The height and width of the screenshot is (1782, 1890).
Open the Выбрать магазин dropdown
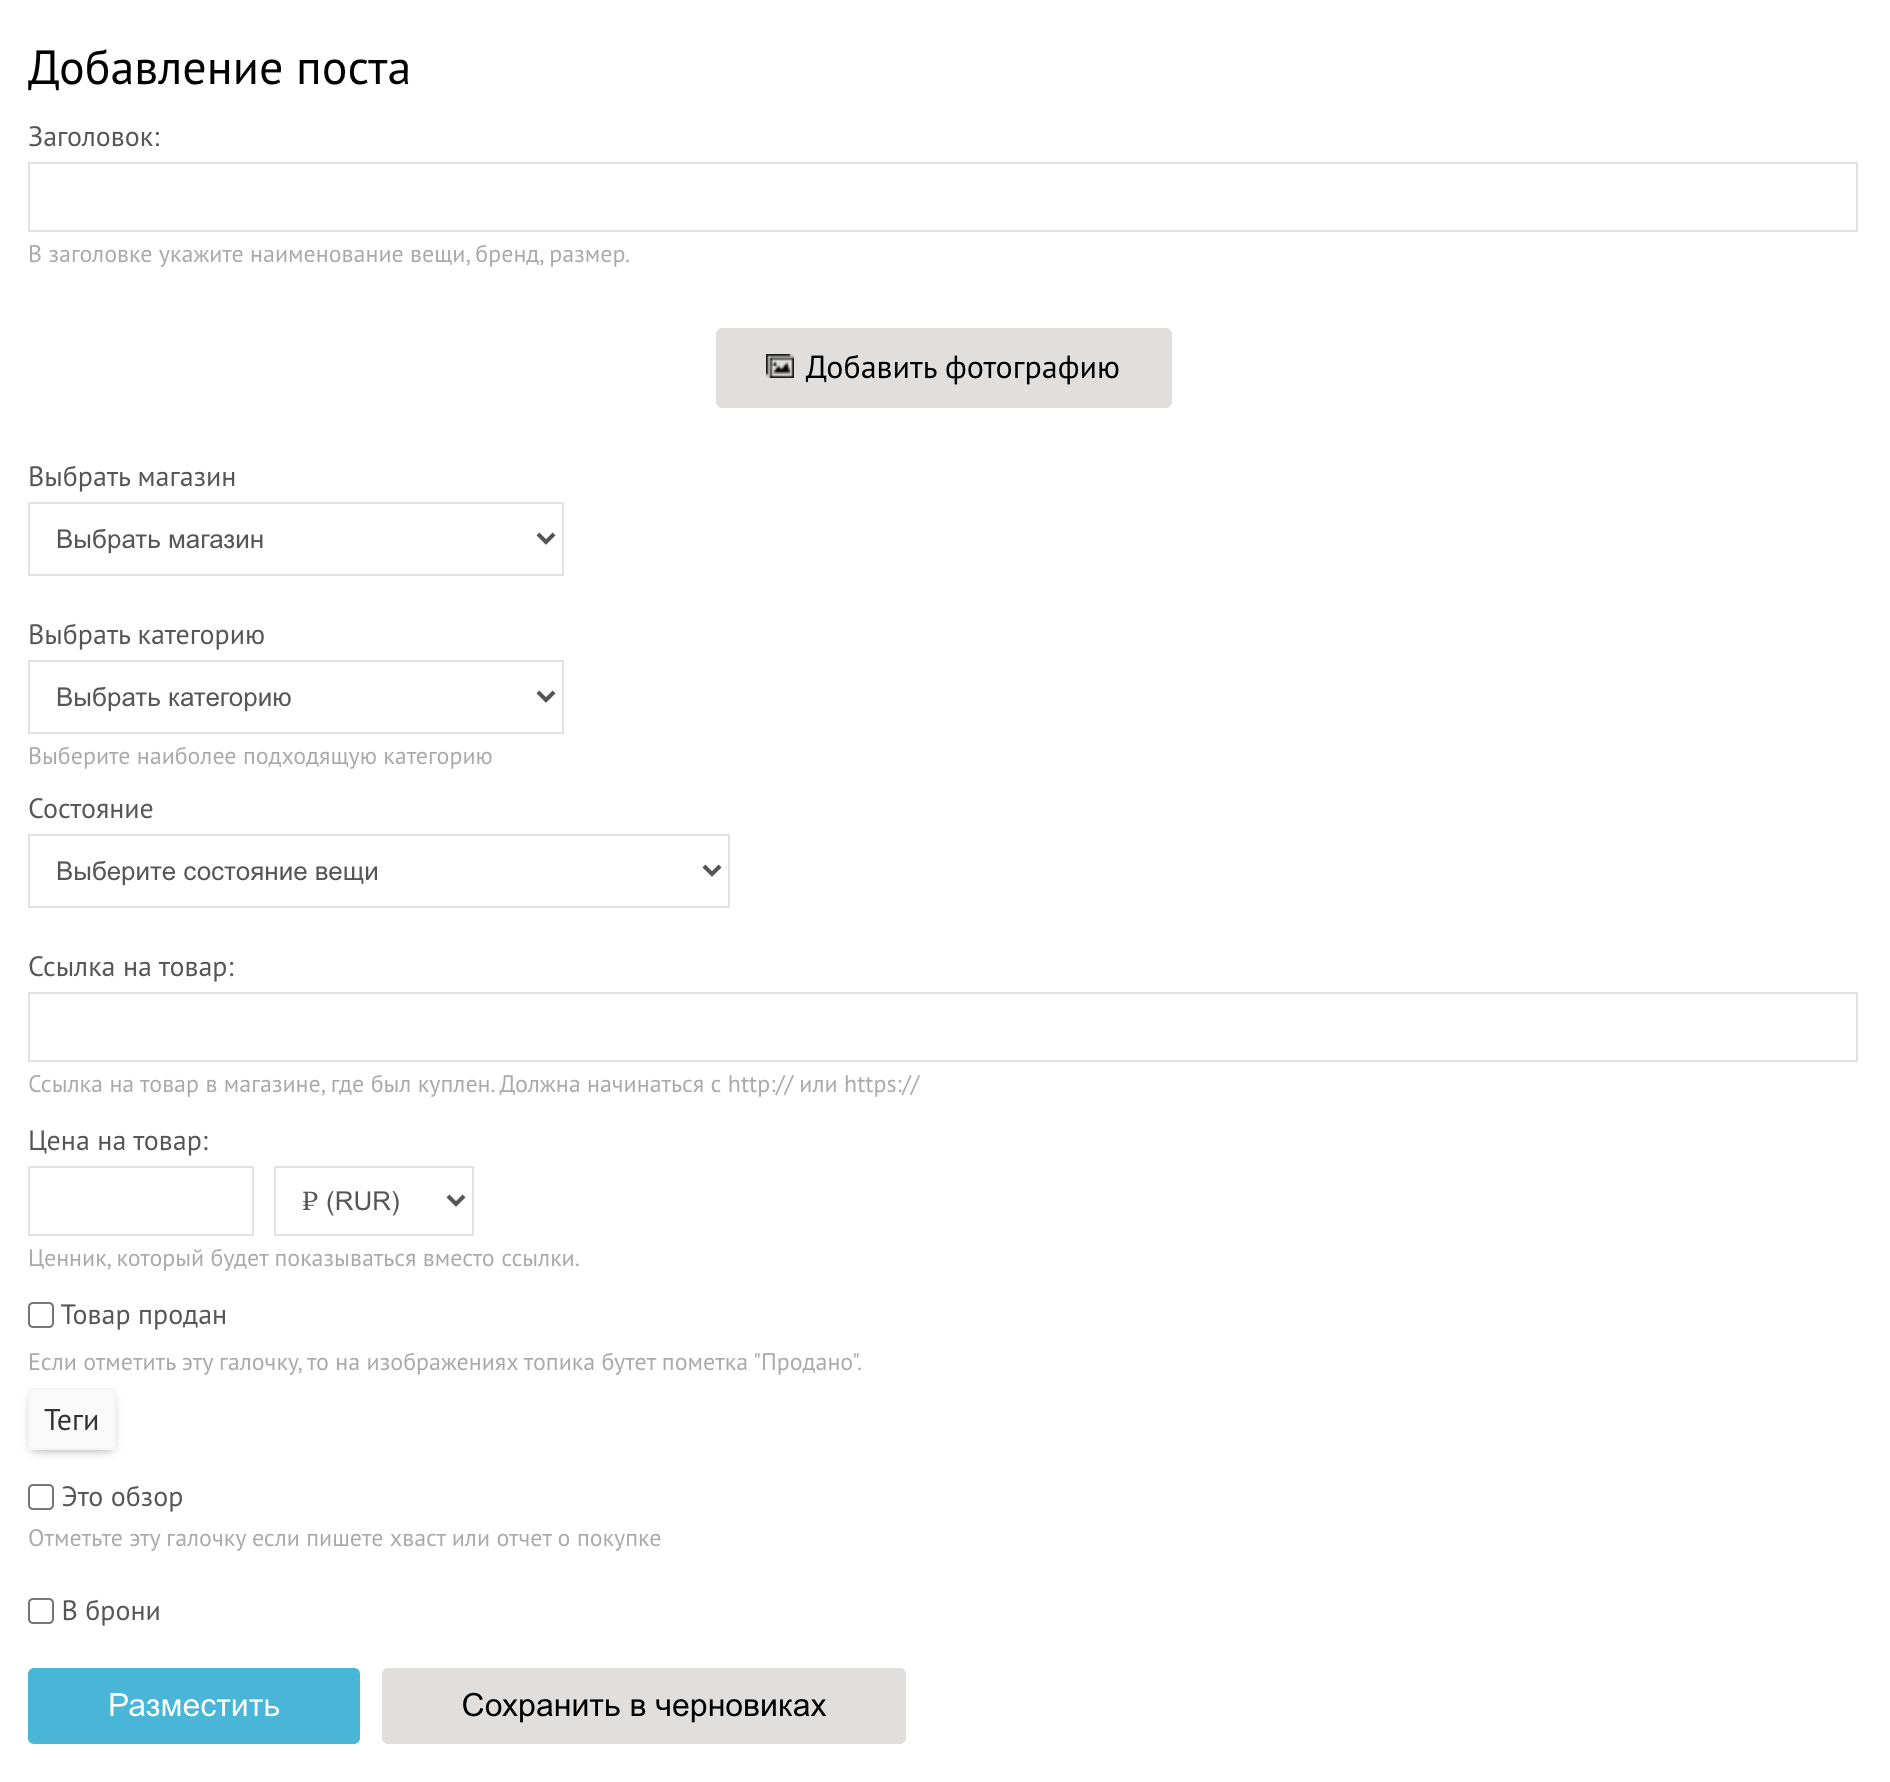coord(296,539)
